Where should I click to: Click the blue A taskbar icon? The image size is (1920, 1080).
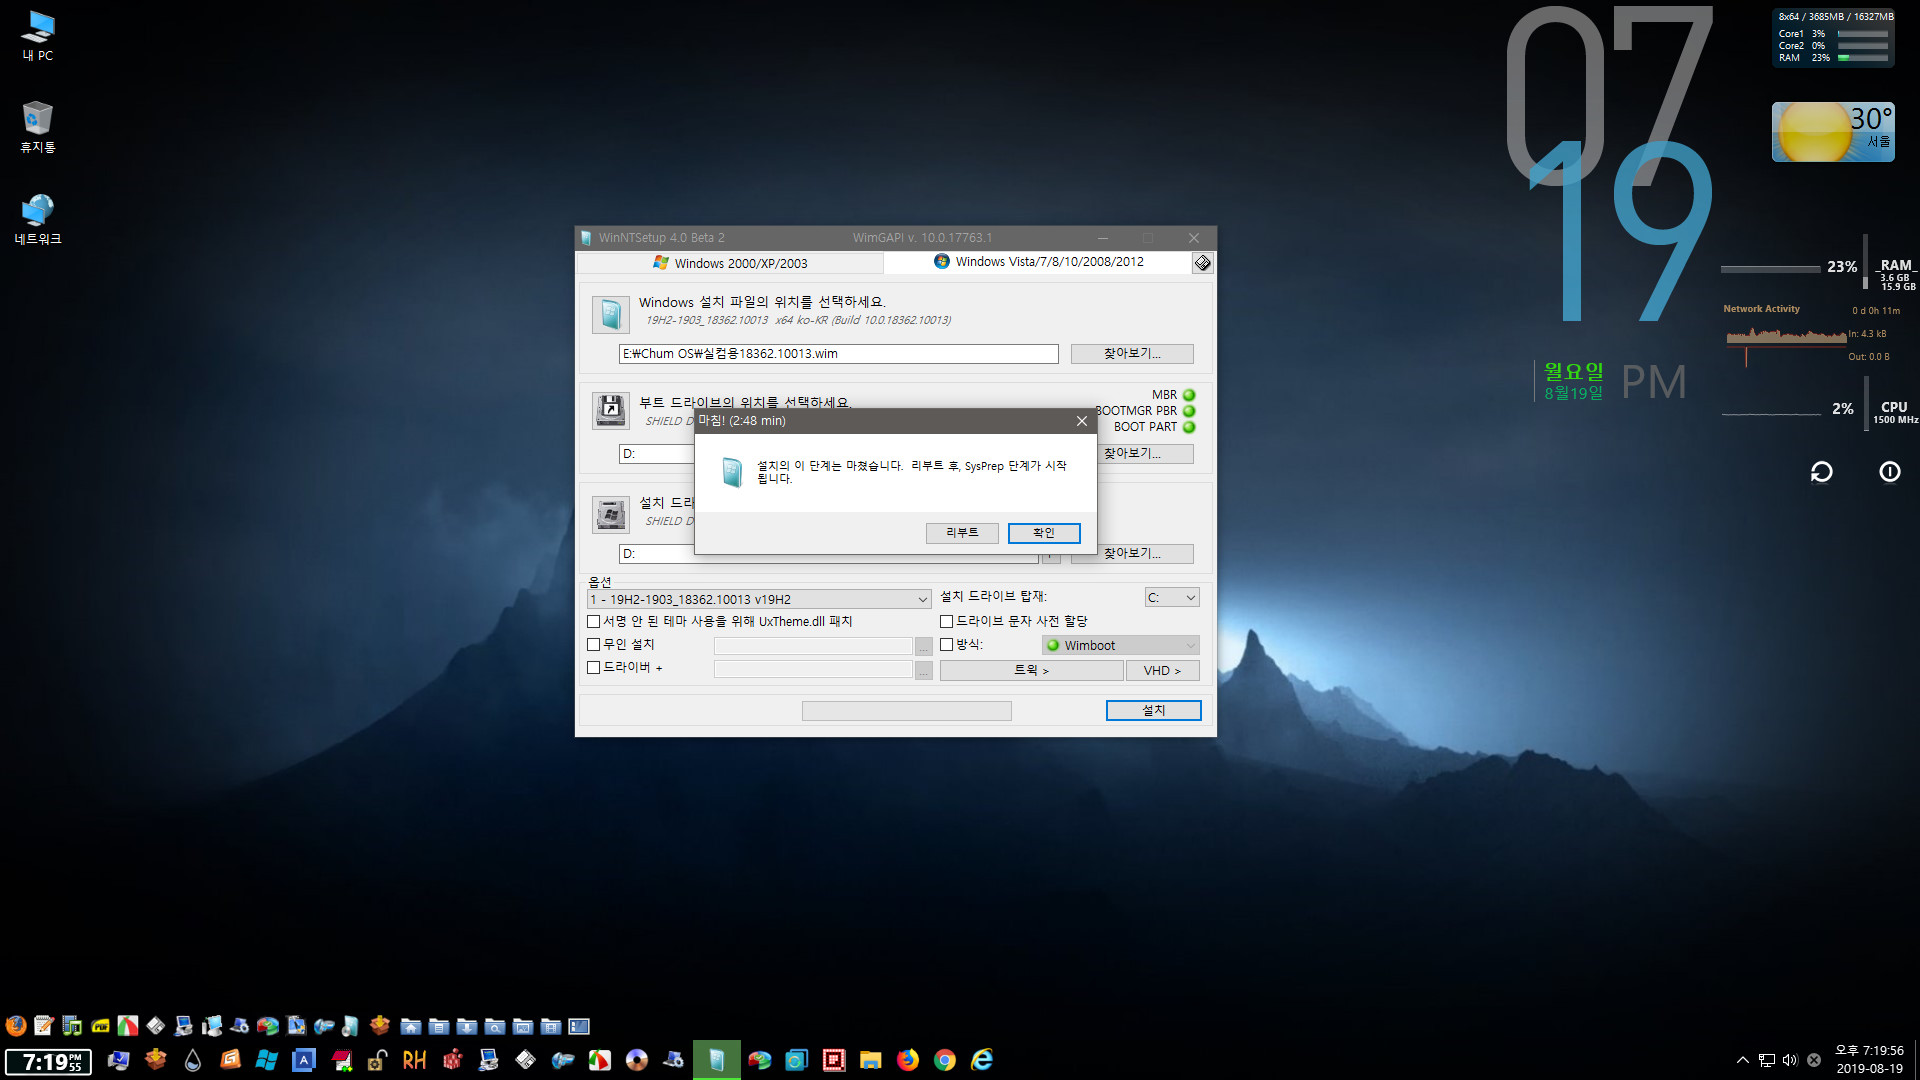(x=304, y=1060)
